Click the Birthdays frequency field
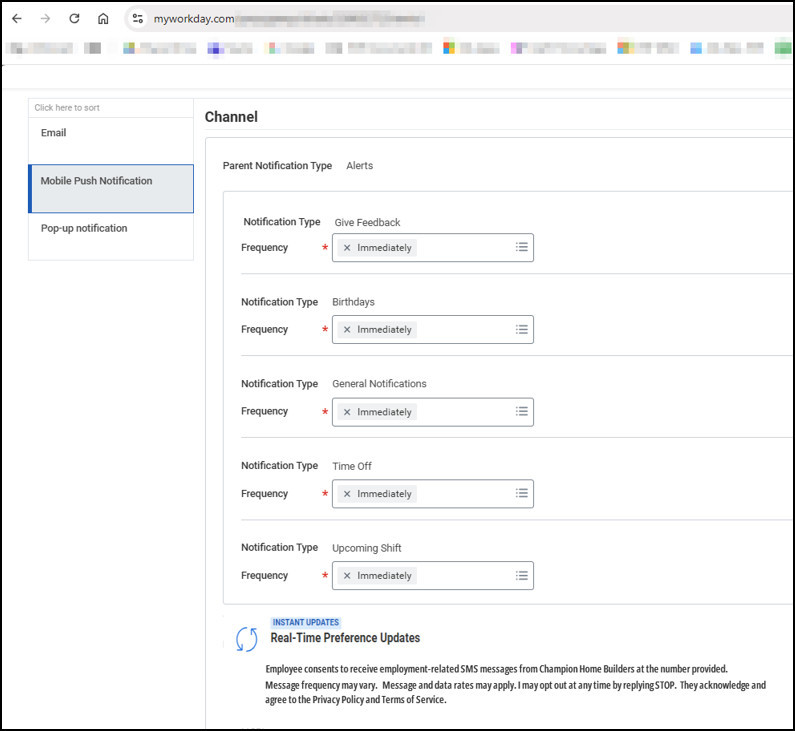 [x=432, y=330]
